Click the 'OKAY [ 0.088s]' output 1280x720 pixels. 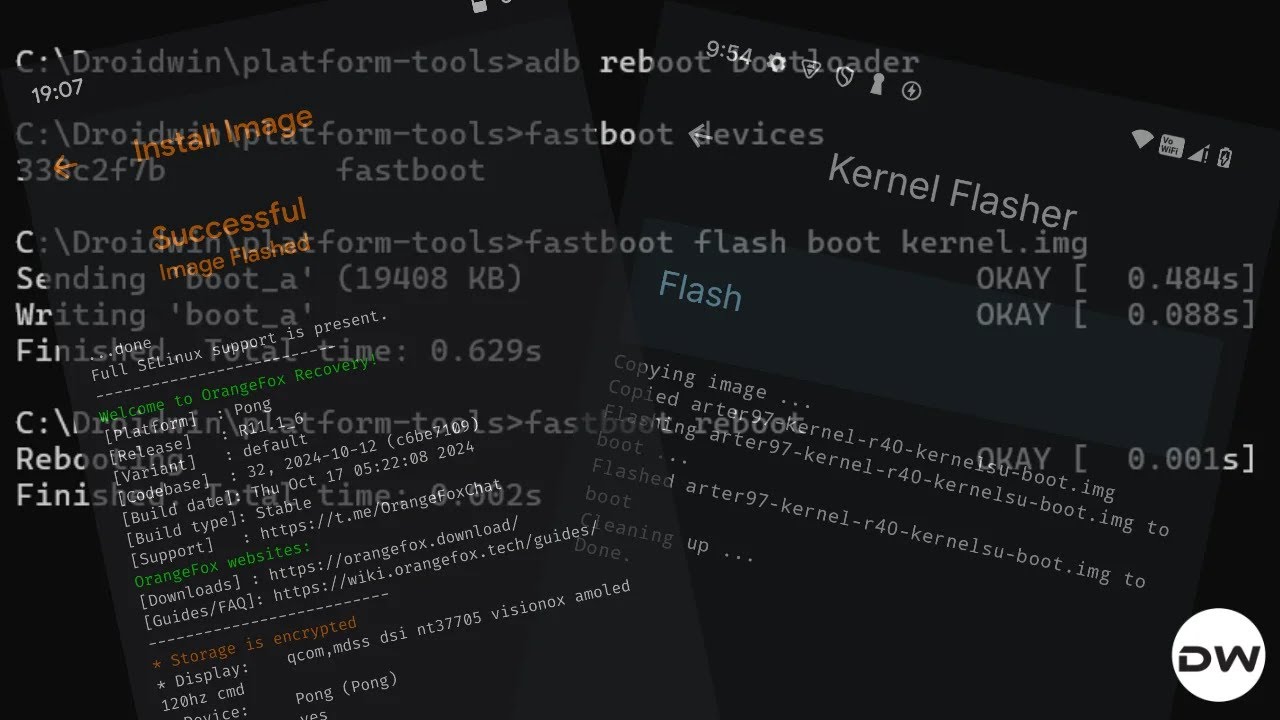pos(1115,315)
